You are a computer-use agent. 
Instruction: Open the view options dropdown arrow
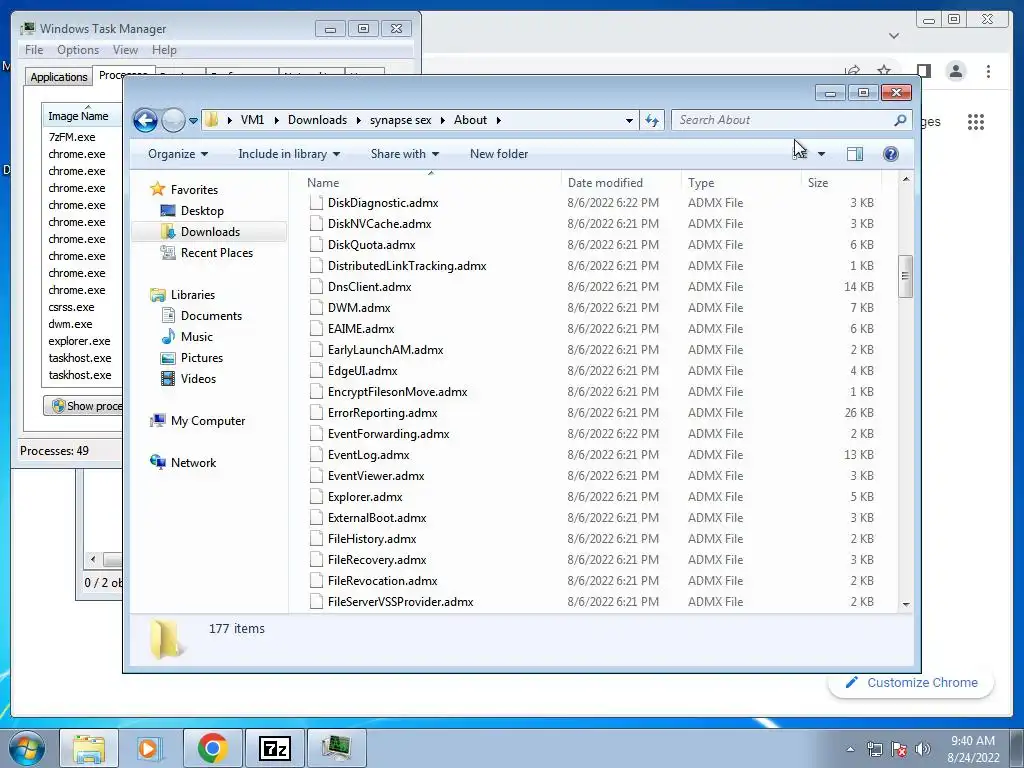pos(822,154)
